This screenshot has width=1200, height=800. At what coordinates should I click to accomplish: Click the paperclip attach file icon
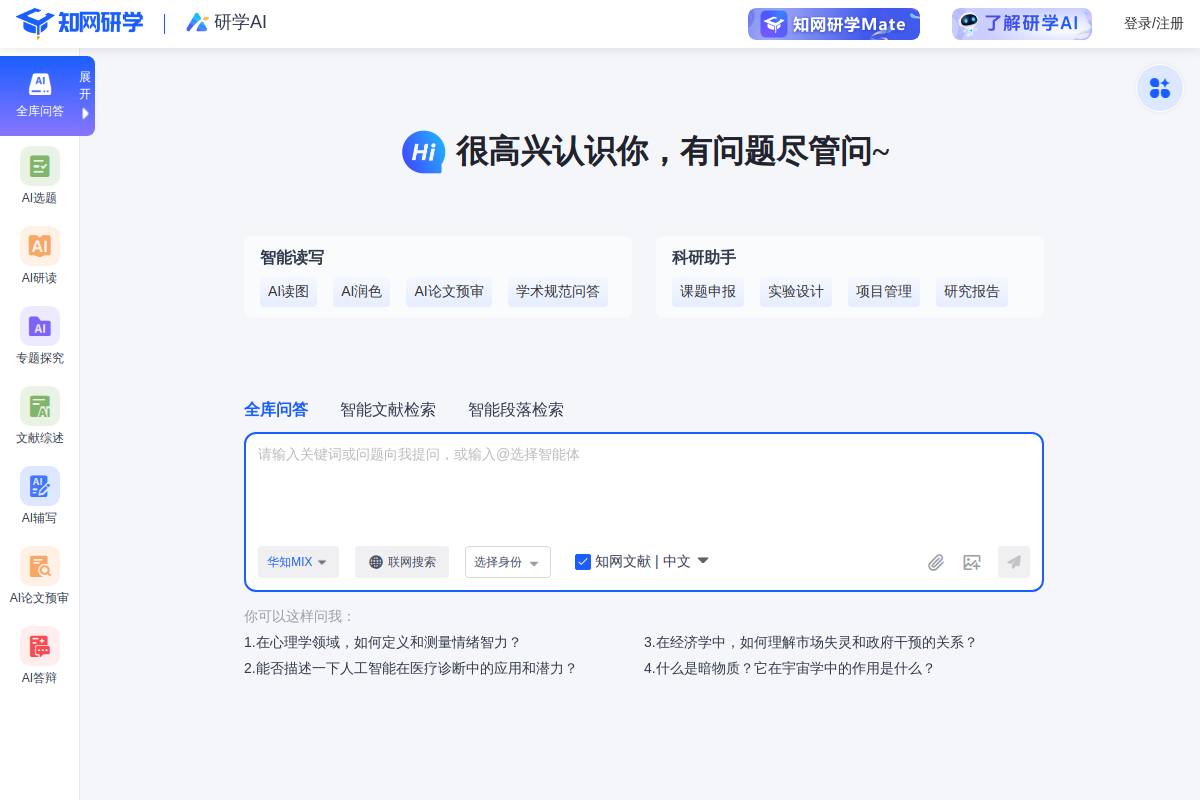pos(936,562)
